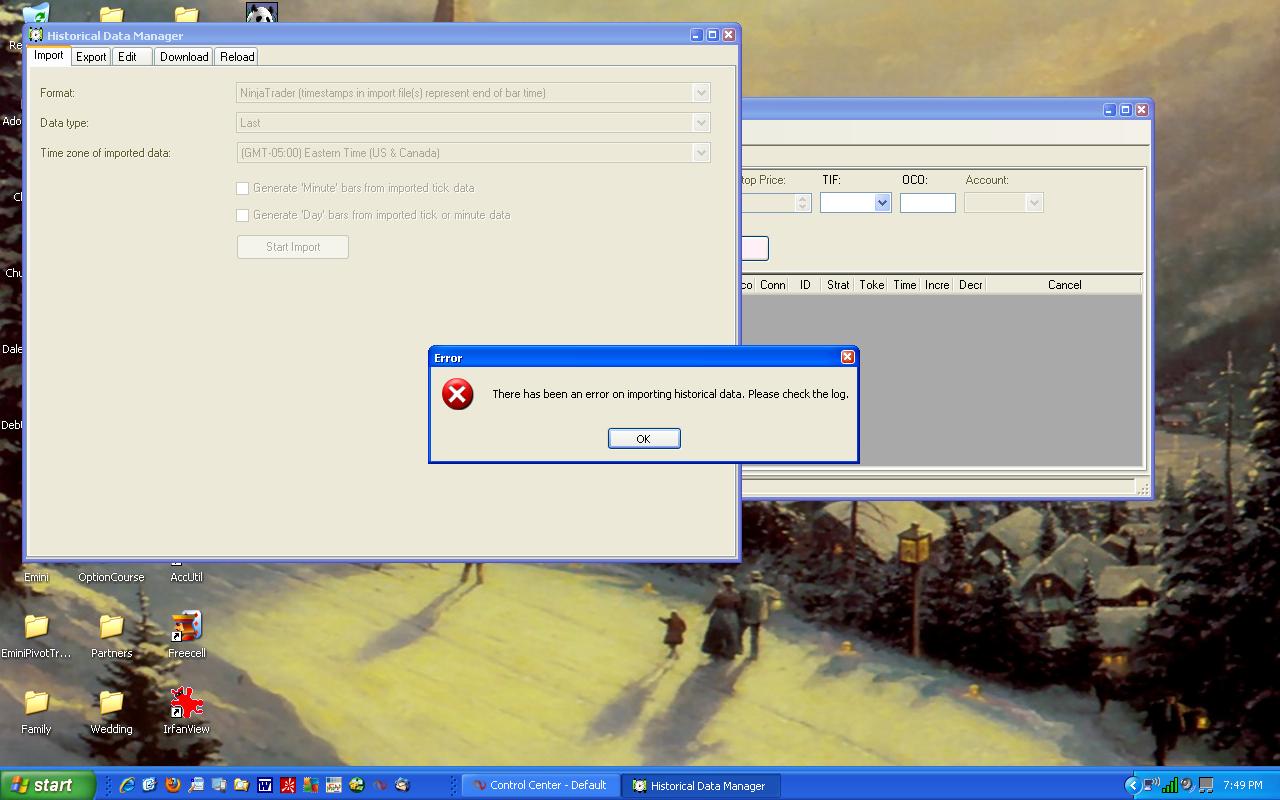Click the OCO input field
Viewport: 1280px width, 800px height.
point(928,203)
